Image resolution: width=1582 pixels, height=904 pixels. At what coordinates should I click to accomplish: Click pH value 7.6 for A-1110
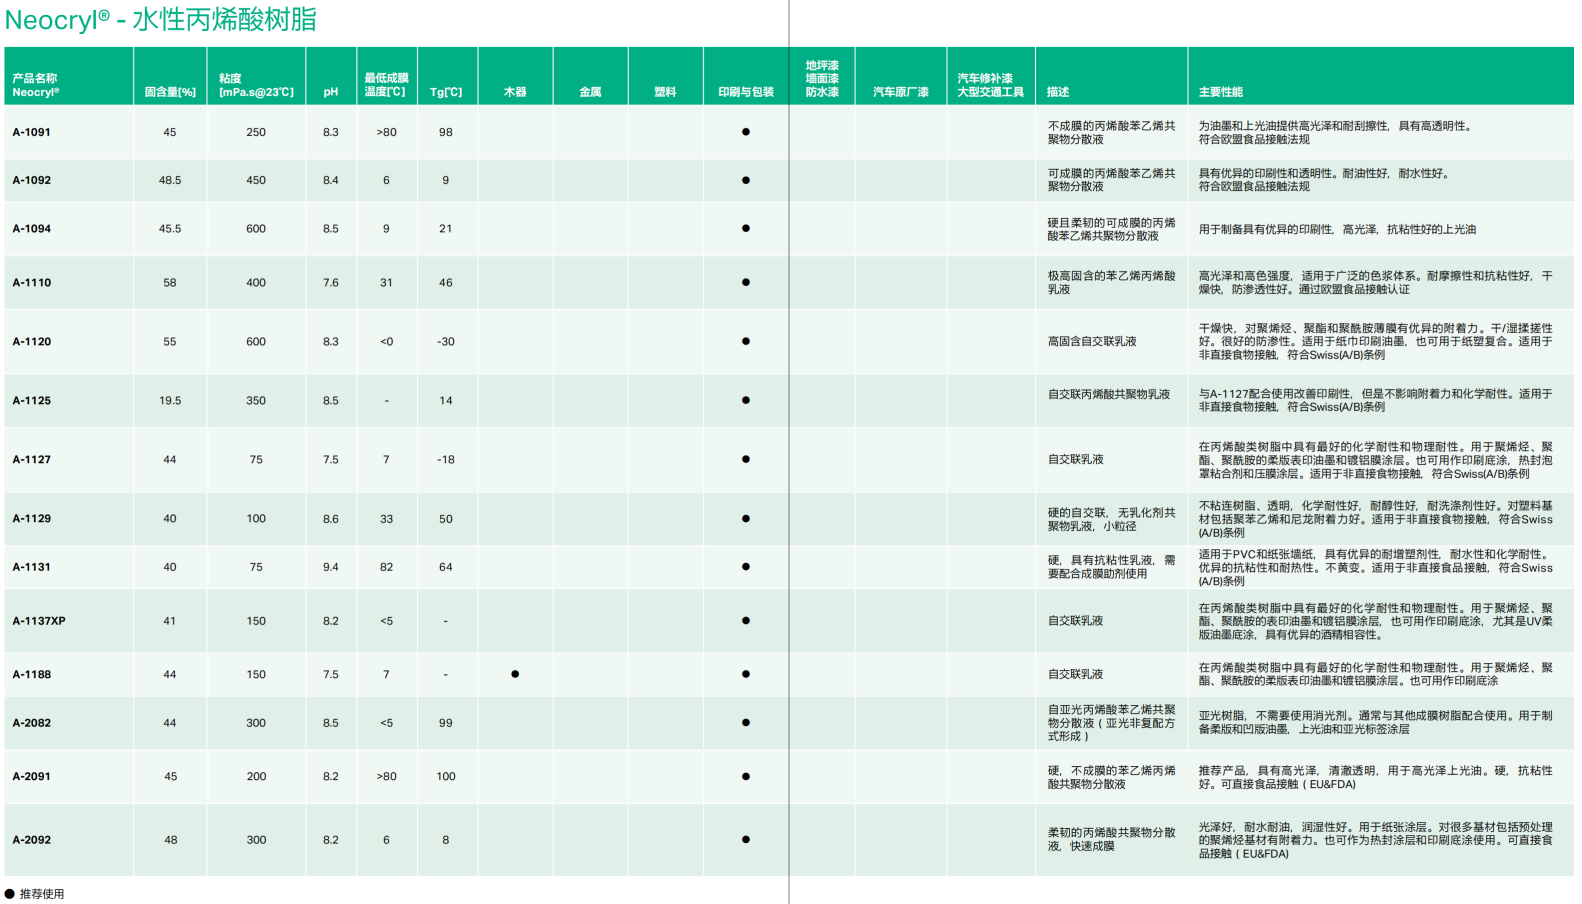coord(331,283)
